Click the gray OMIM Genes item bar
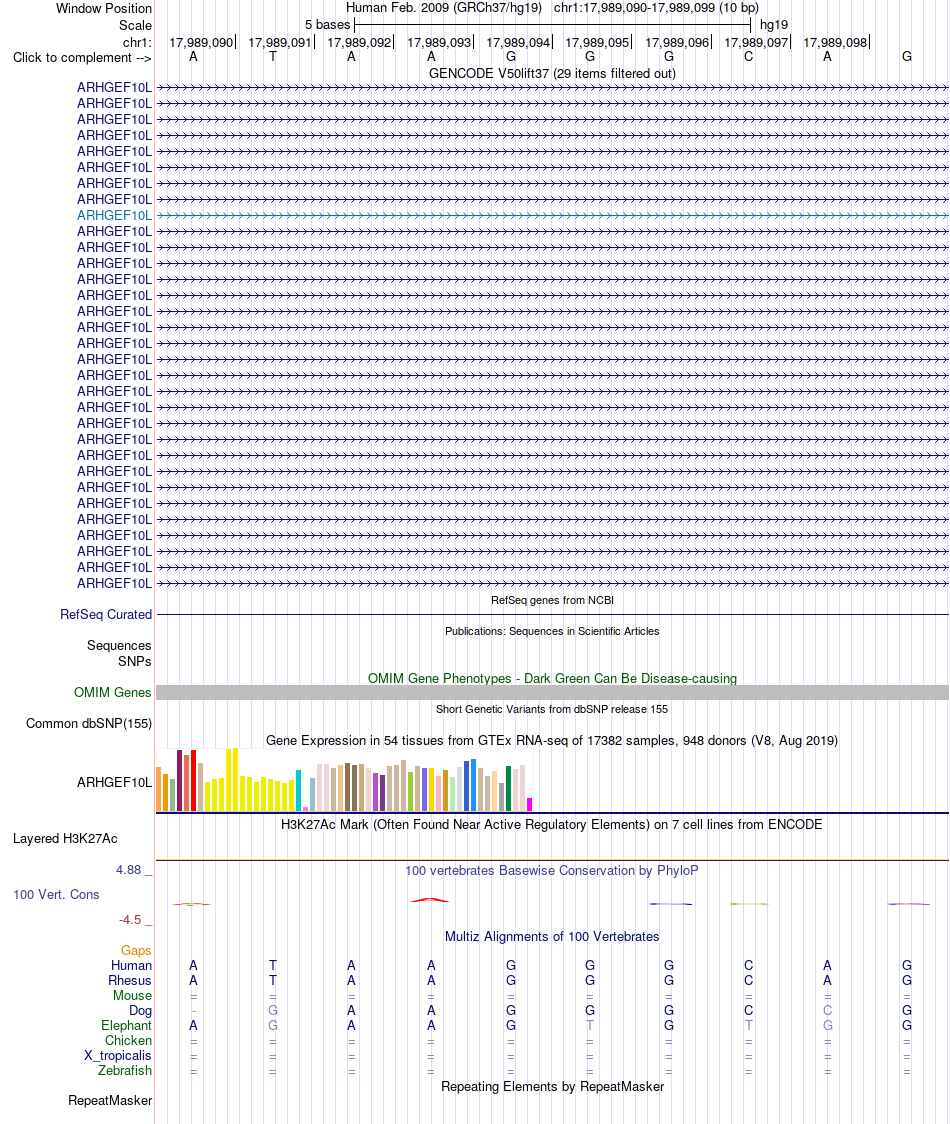The image size is (950, 1124). (x=552, y=692)
